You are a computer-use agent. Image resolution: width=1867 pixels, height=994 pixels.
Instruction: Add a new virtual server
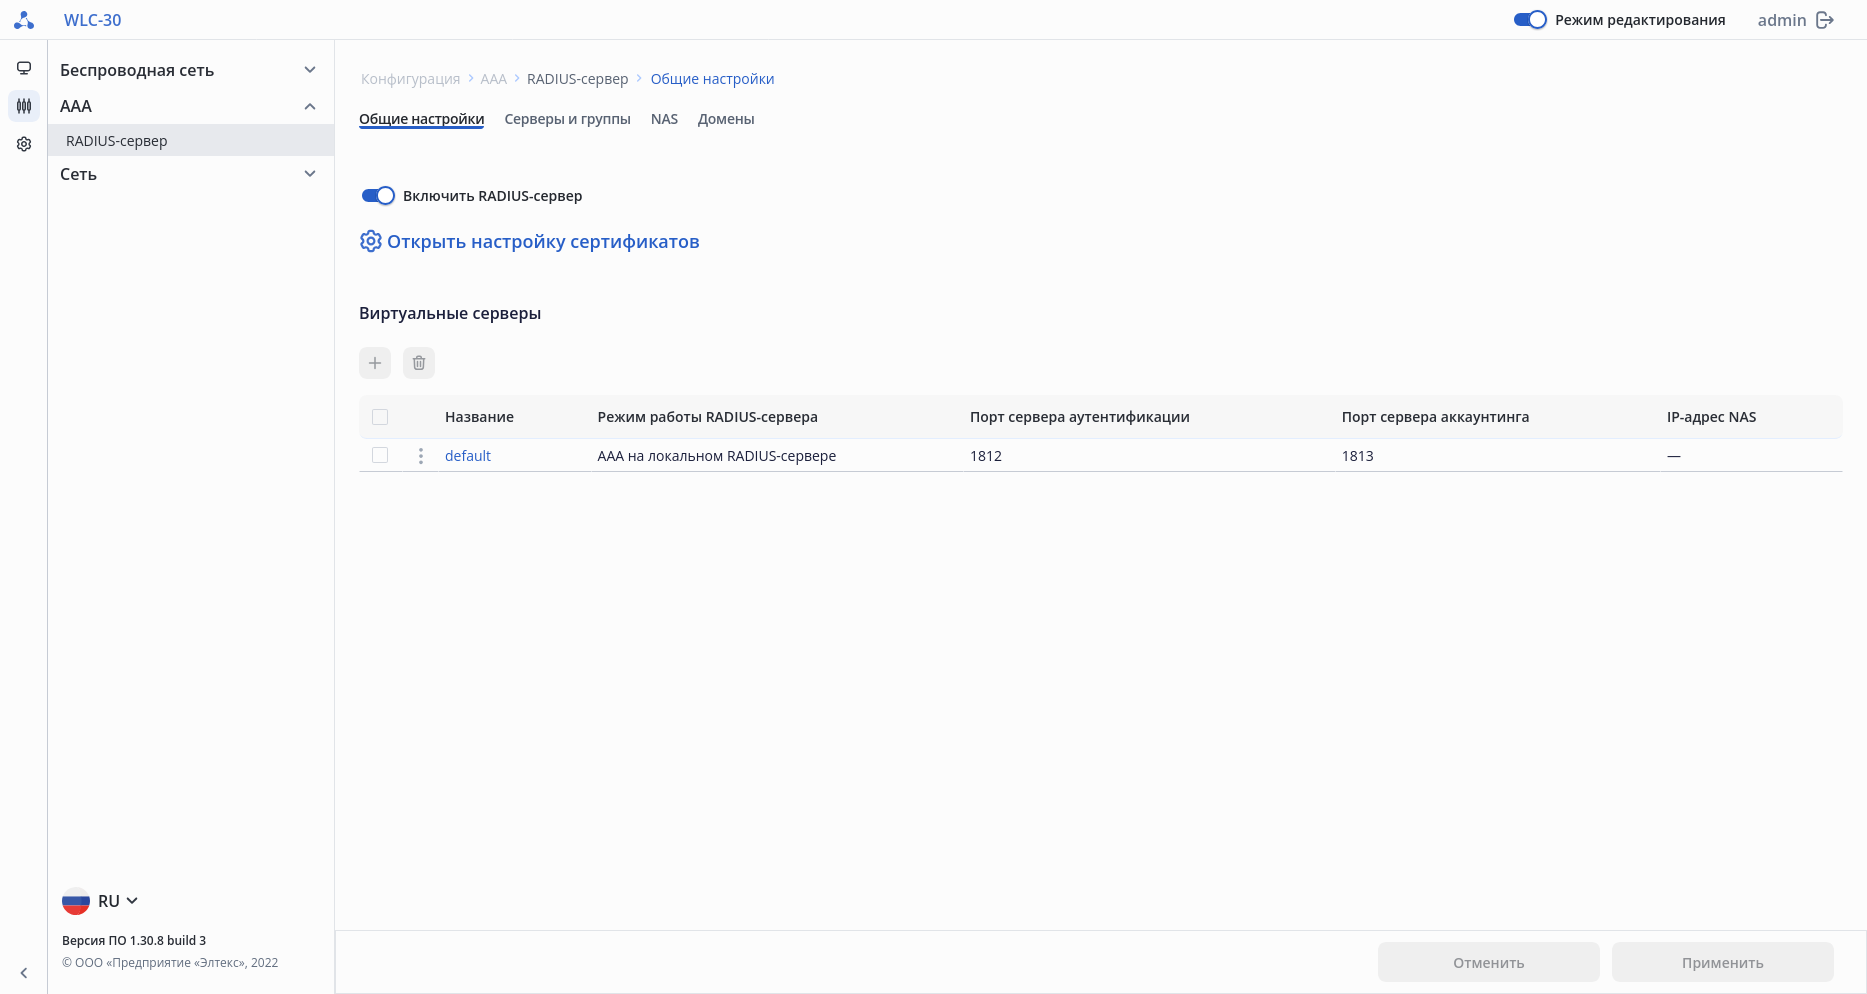[x=375, y=363]
